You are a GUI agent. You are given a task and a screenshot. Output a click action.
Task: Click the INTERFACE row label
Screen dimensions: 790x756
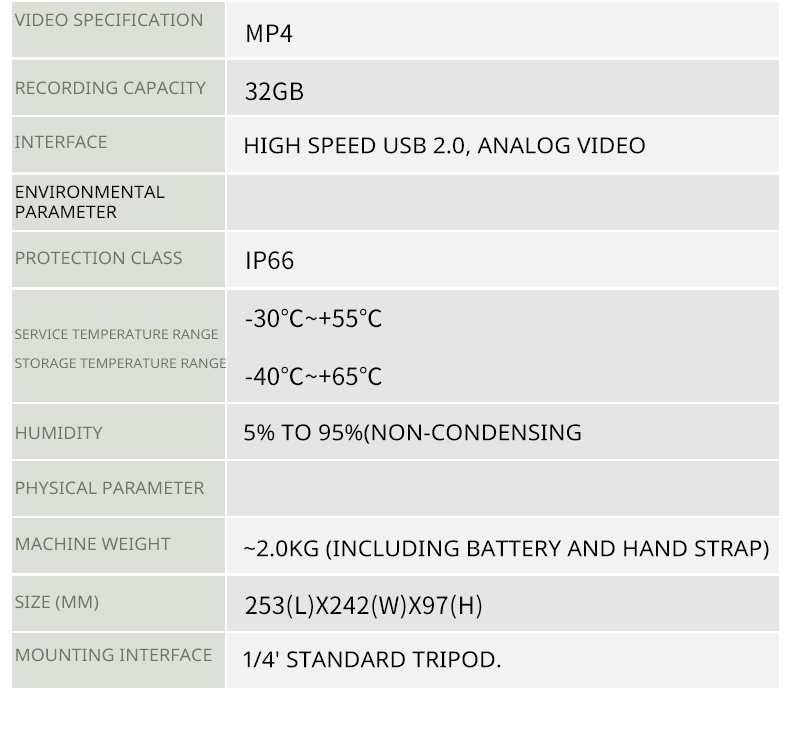pyautogui.click(x=61, y=142)
